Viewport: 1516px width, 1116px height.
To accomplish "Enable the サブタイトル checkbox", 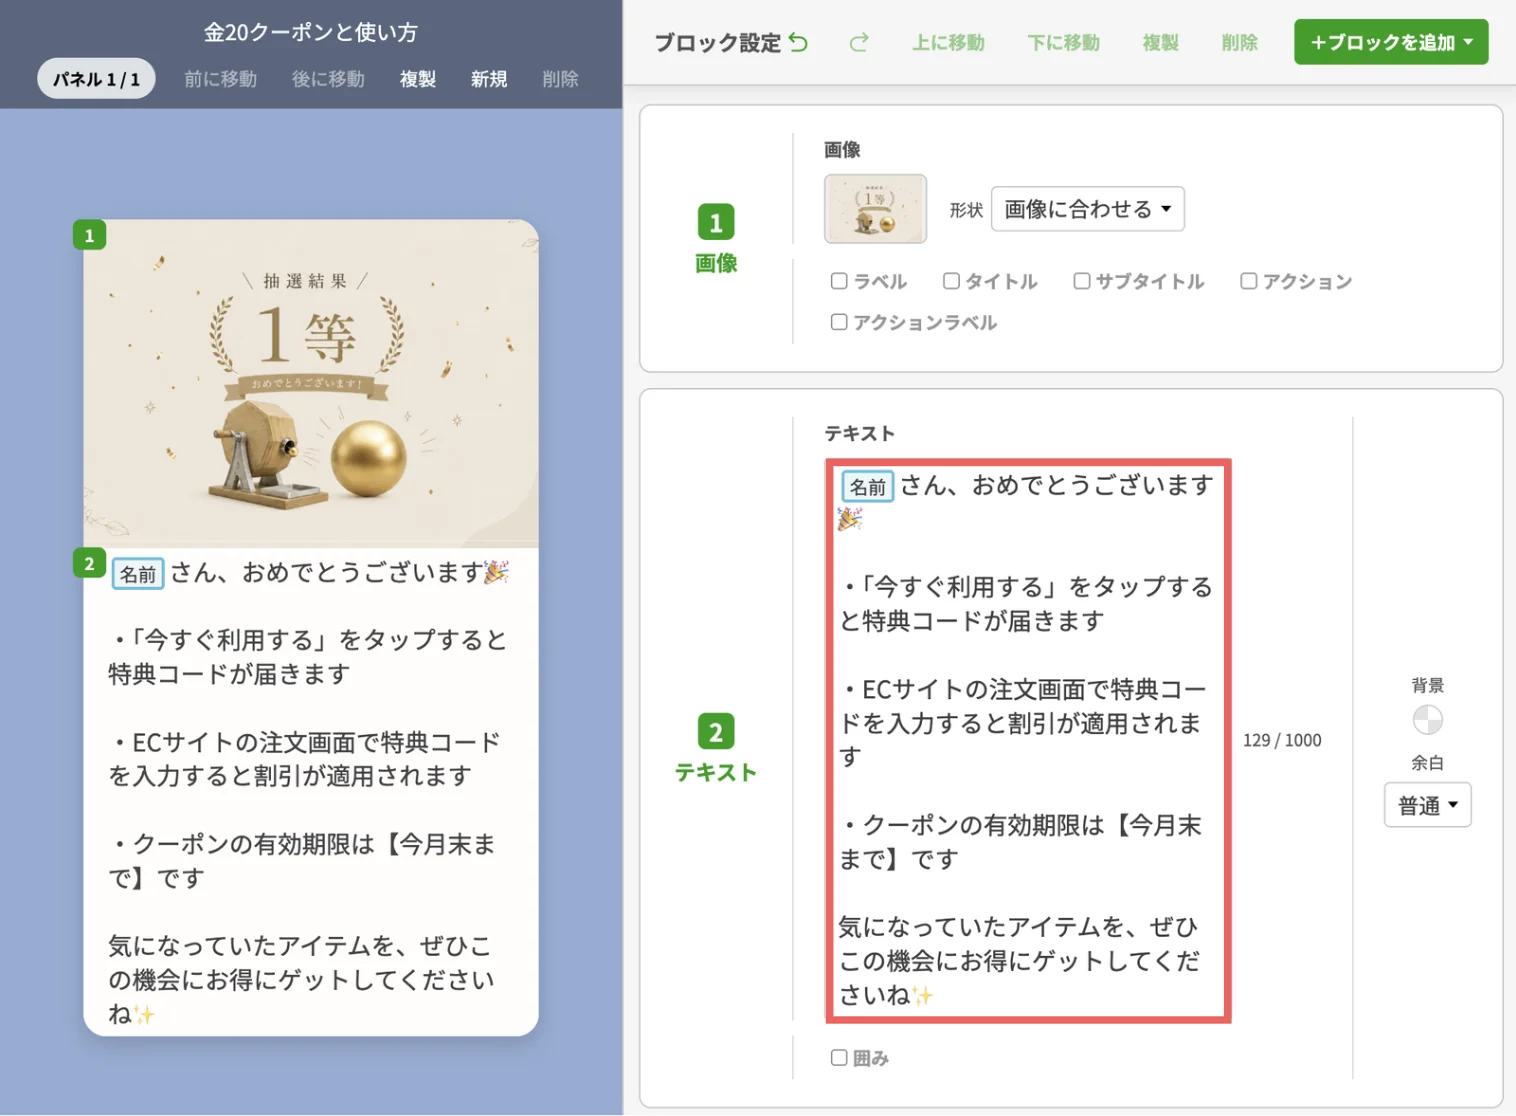I will [1081, 281].
